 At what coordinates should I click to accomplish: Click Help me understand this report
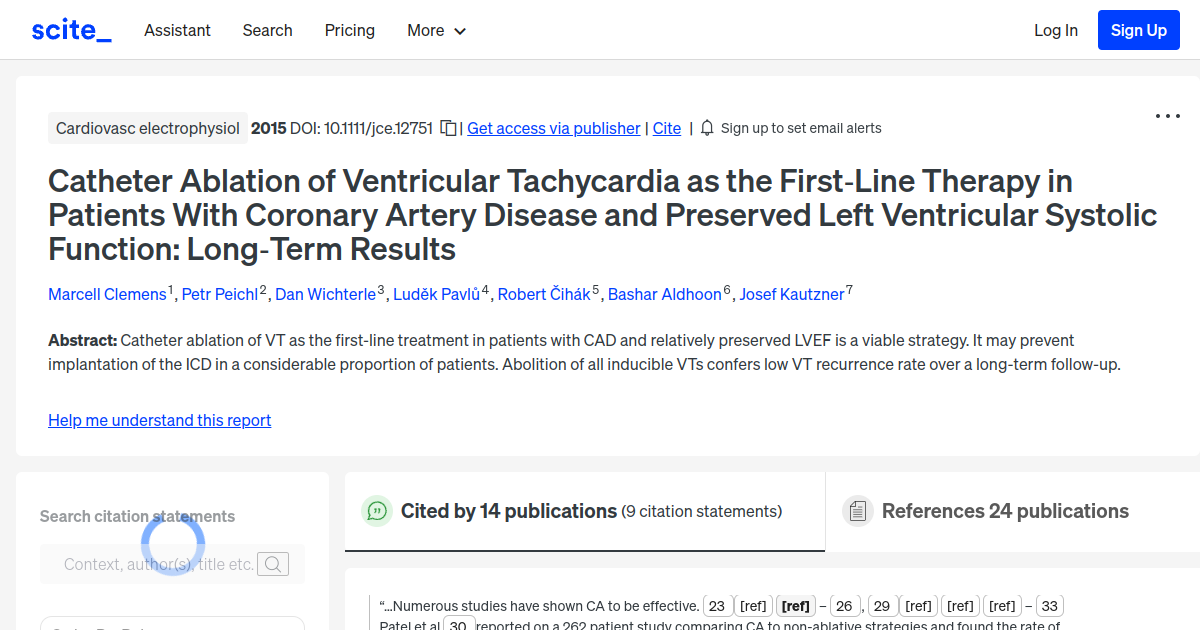tap(159, 420)
